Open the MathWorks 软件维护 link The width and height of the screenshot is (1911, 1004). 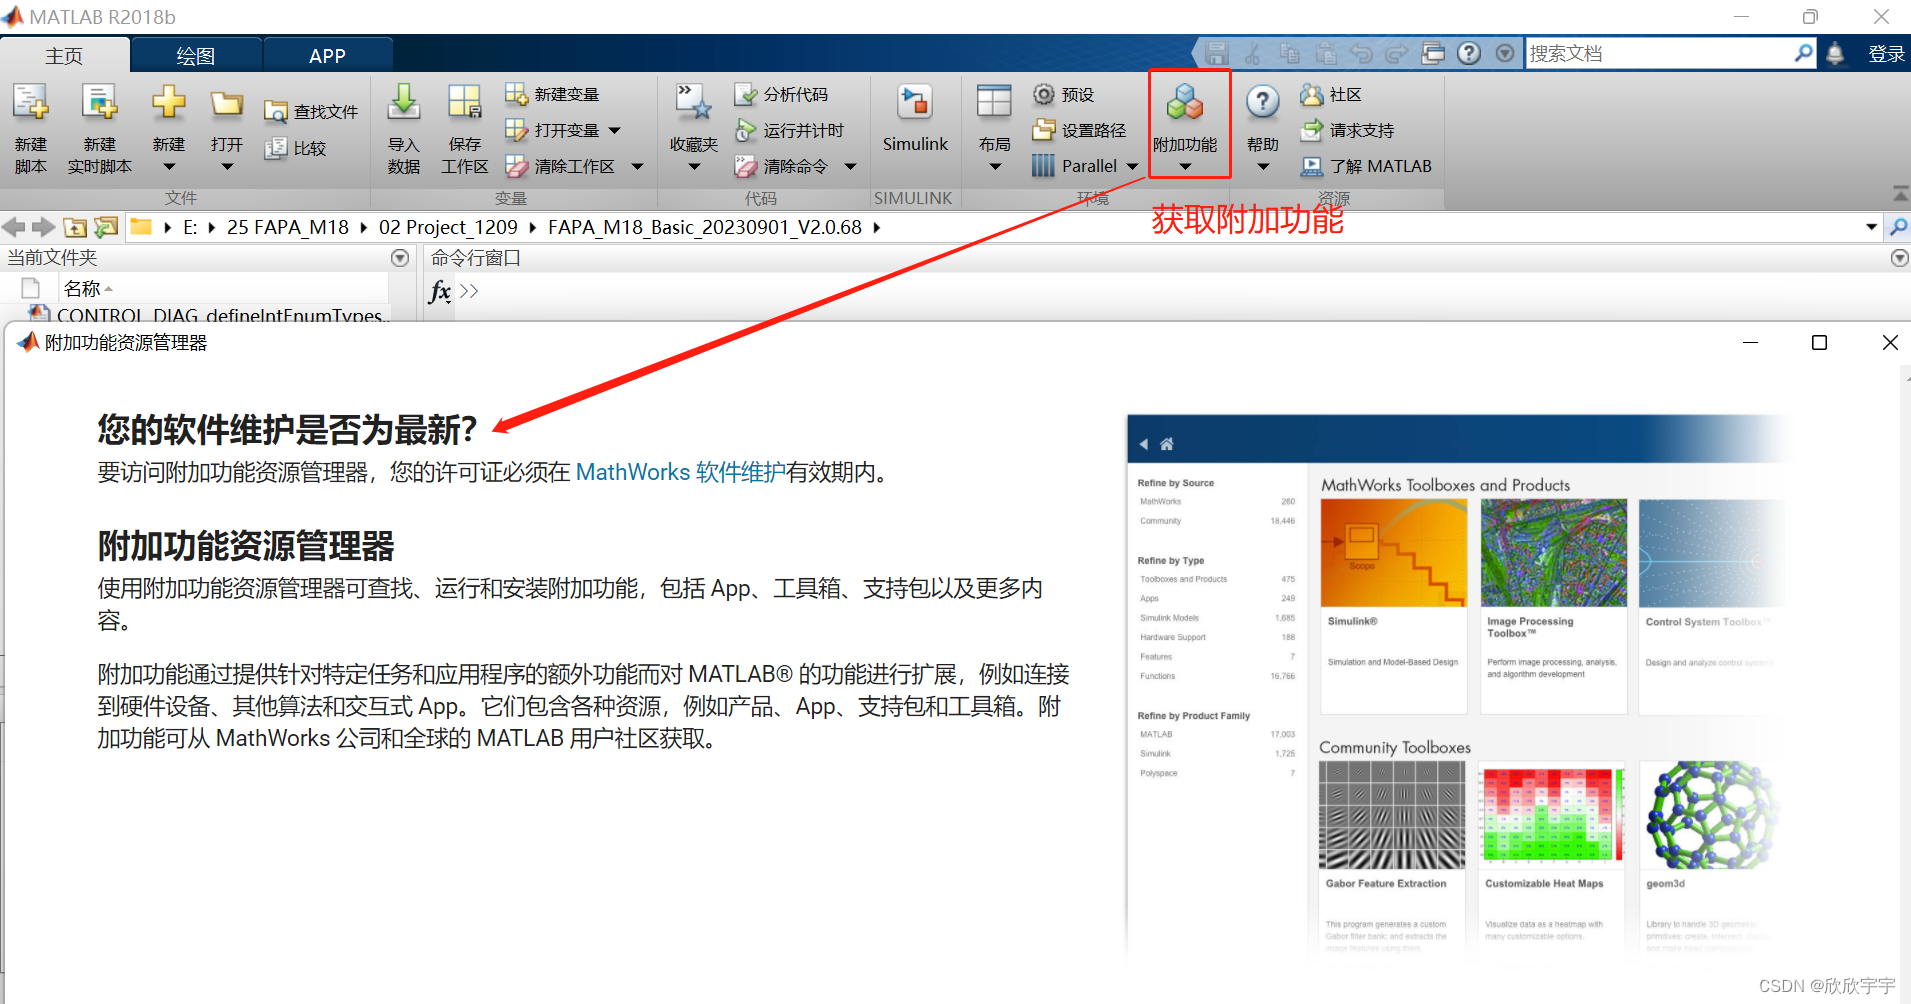click(x=680, y=471)
